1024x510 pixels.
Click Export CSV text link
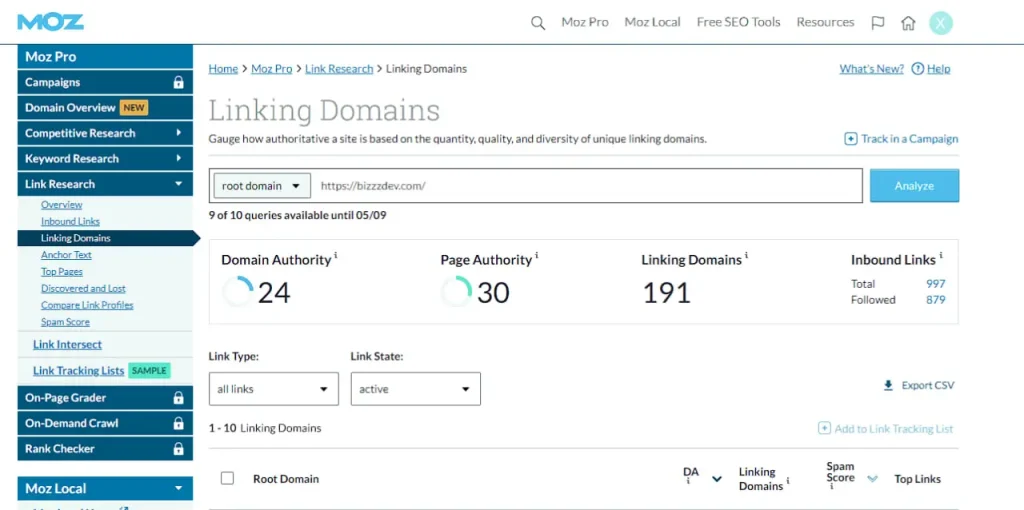[928, 386]
